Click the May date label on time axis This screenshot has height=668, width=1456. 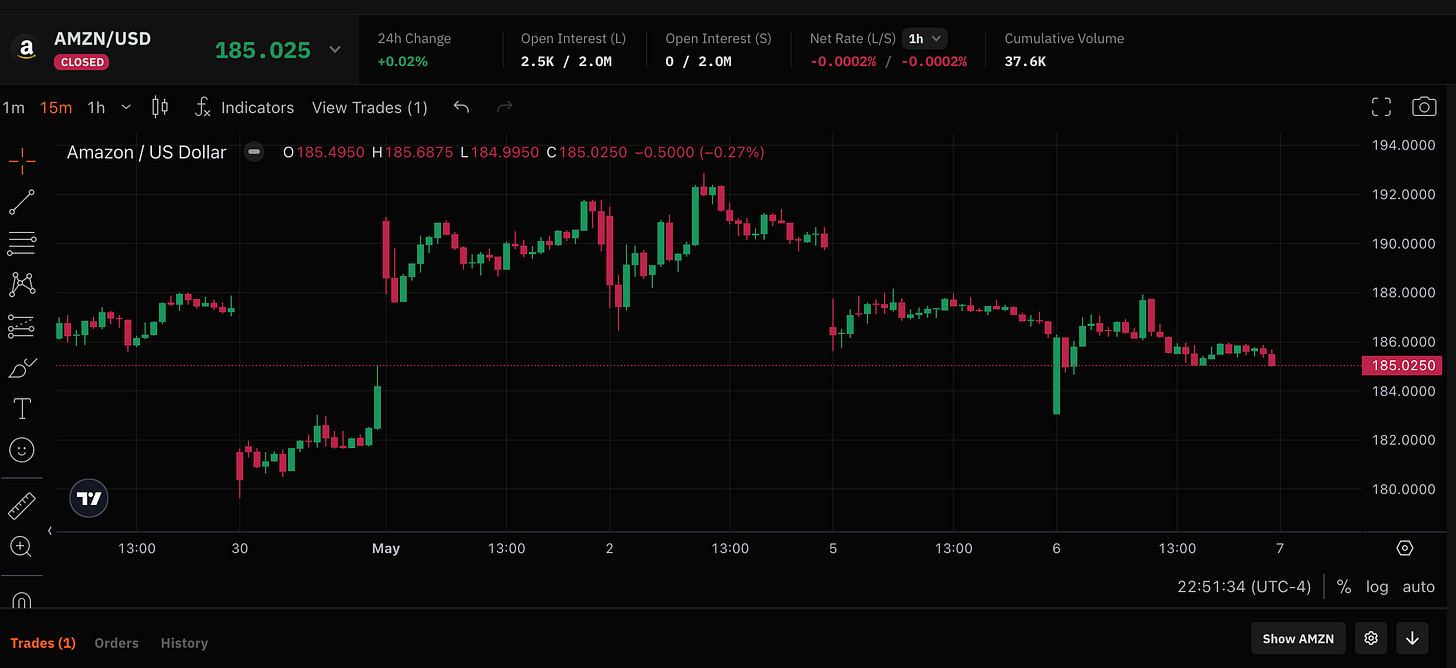click(386, 548)
